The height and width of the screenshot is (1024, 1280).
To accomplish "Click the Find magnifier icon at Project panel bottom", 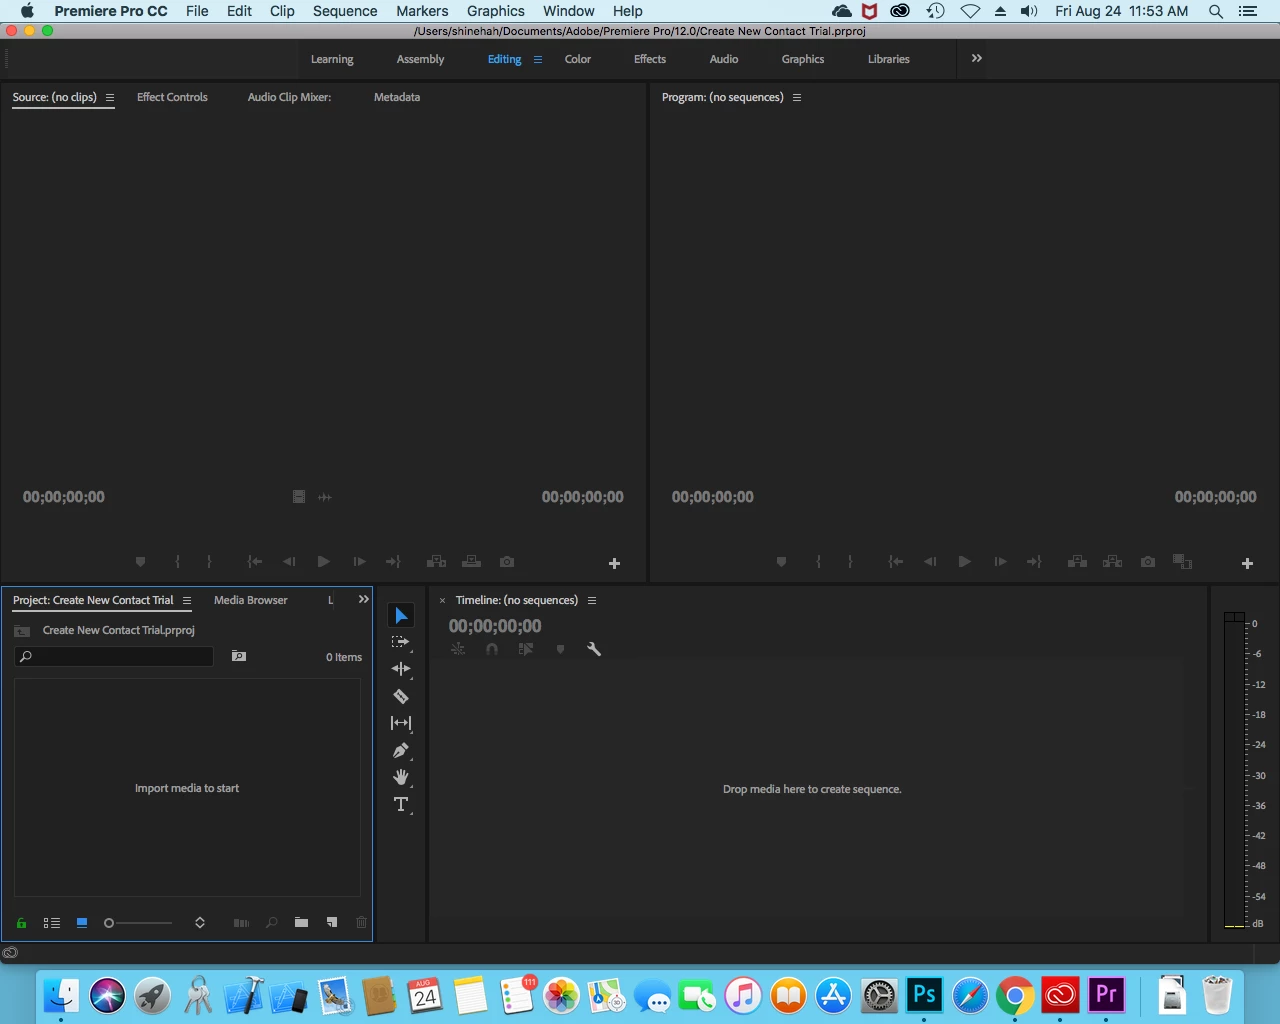I will coord(271,922).
